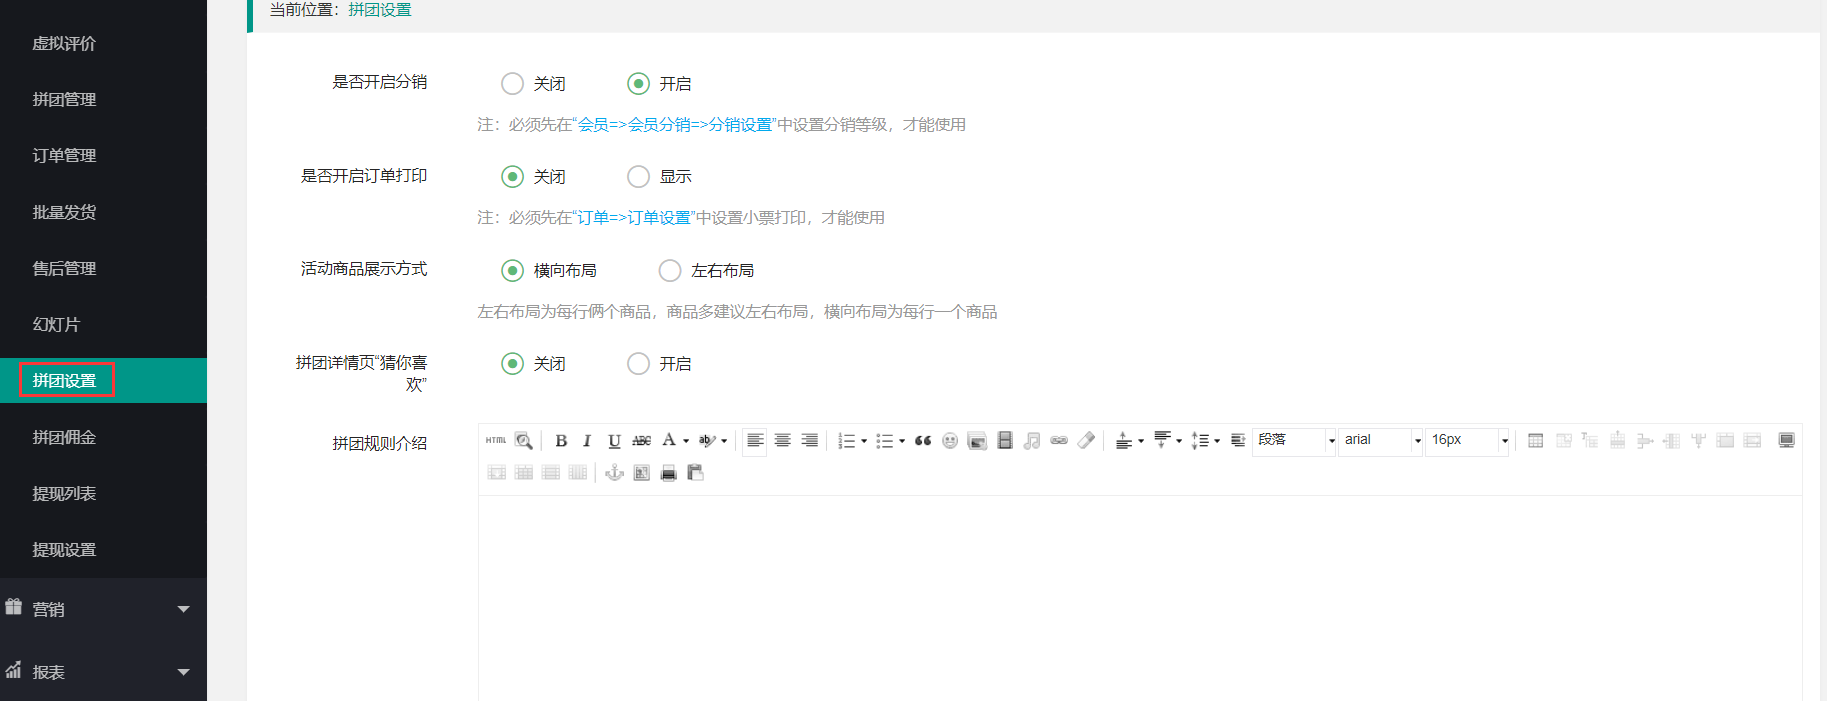The width and height of the screenshot is (1827, 701).
Task: Open the emoticon smiley picker
Action: click(950, 441)
